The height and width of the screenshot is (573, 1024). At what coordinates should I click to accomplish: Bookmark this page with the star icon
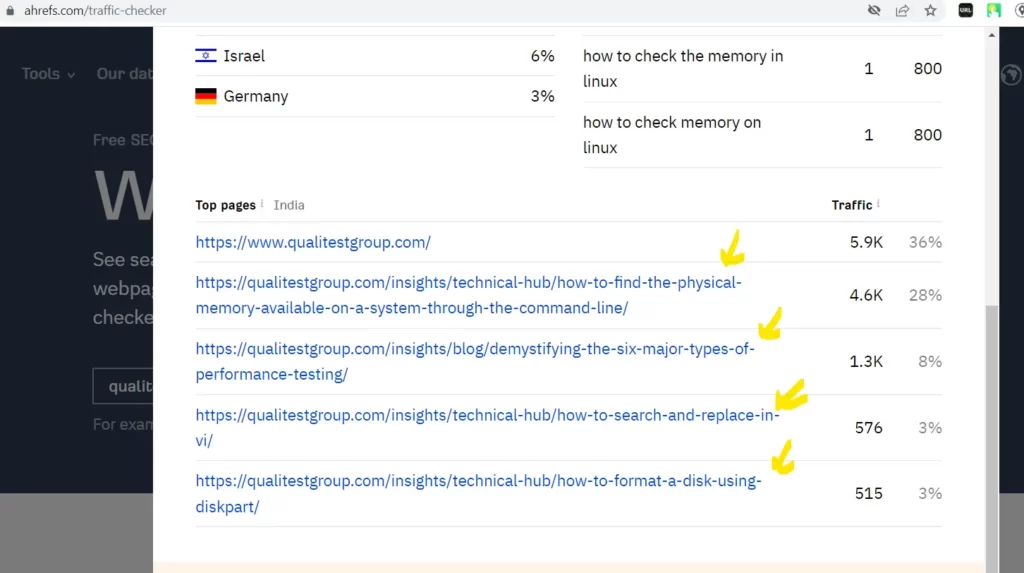[931, 10]
